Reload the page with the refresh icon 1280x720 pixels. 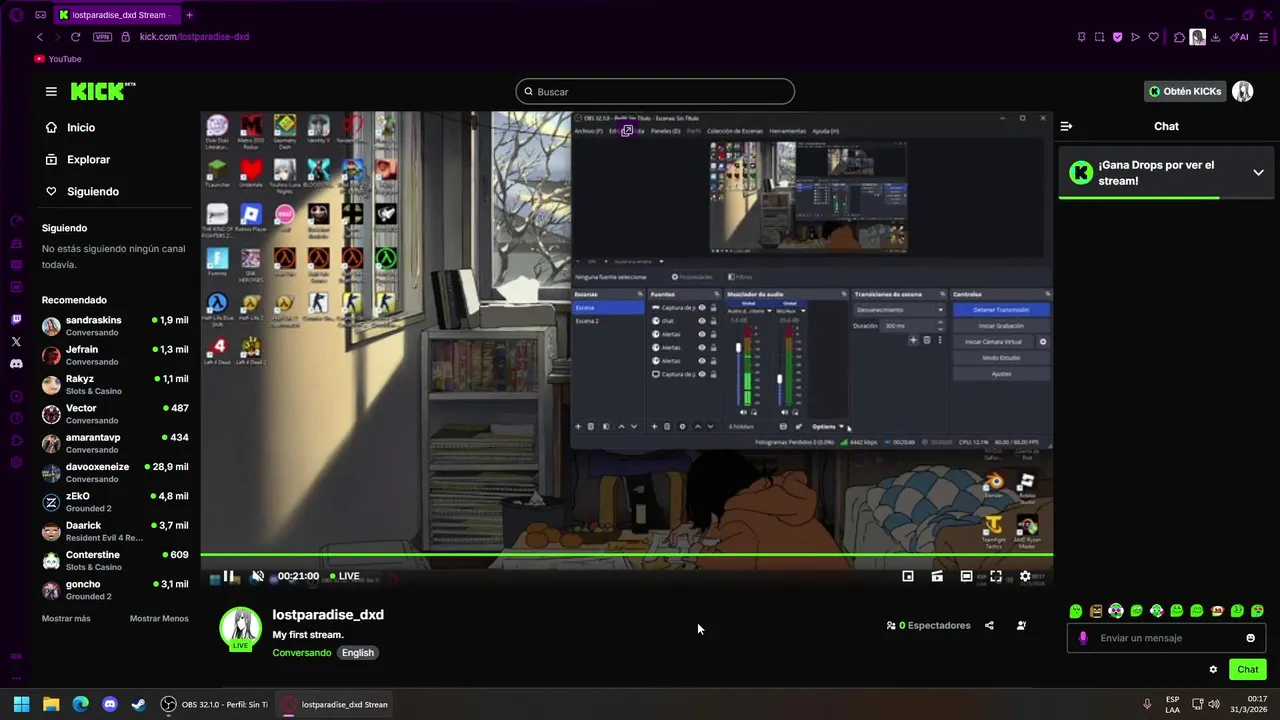point(75,37)
